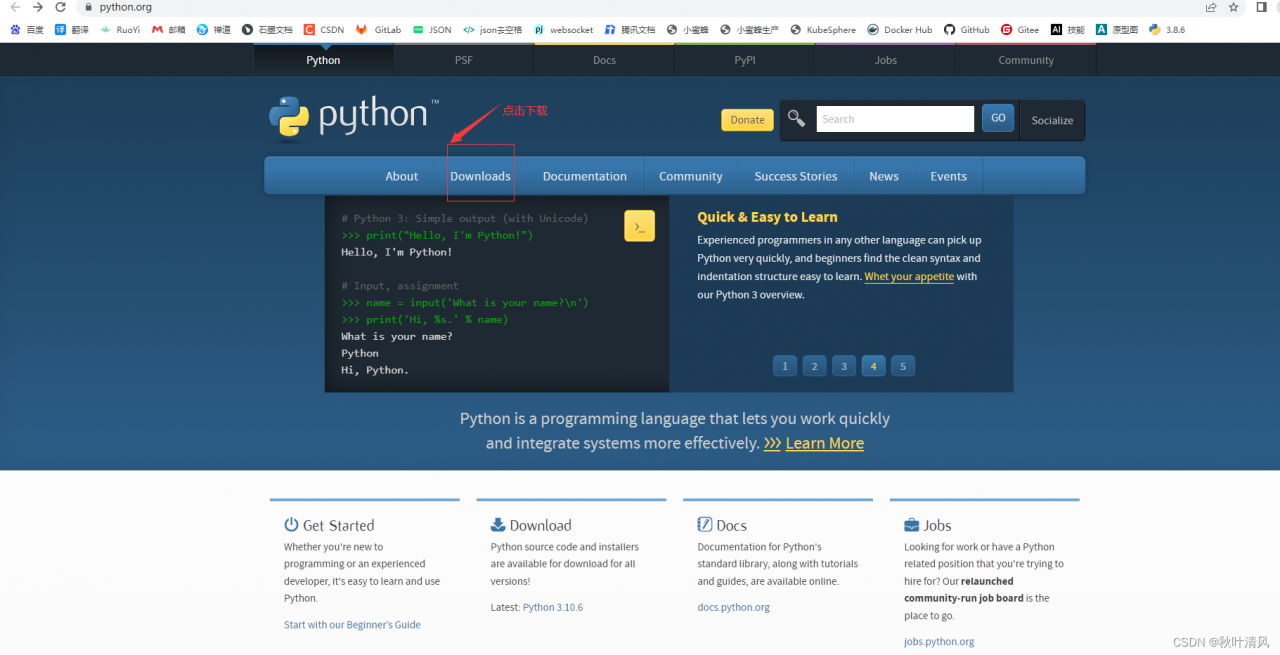Visit the docs.python.org link
The height and width of the screenshot is (655, 1280).
[734, 607]
